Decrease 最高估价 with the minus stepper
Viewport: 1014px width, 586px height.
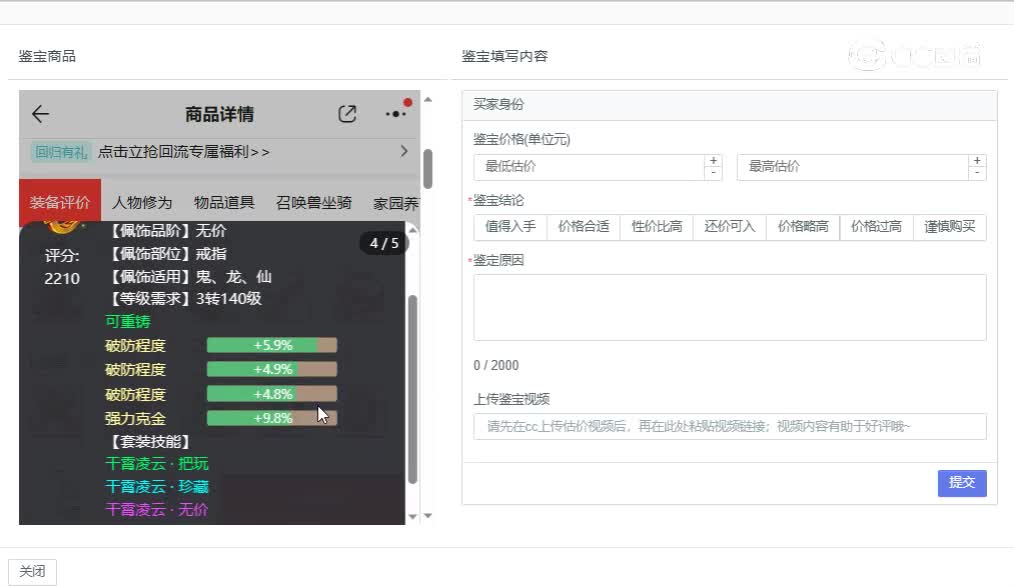pos(977,173)
